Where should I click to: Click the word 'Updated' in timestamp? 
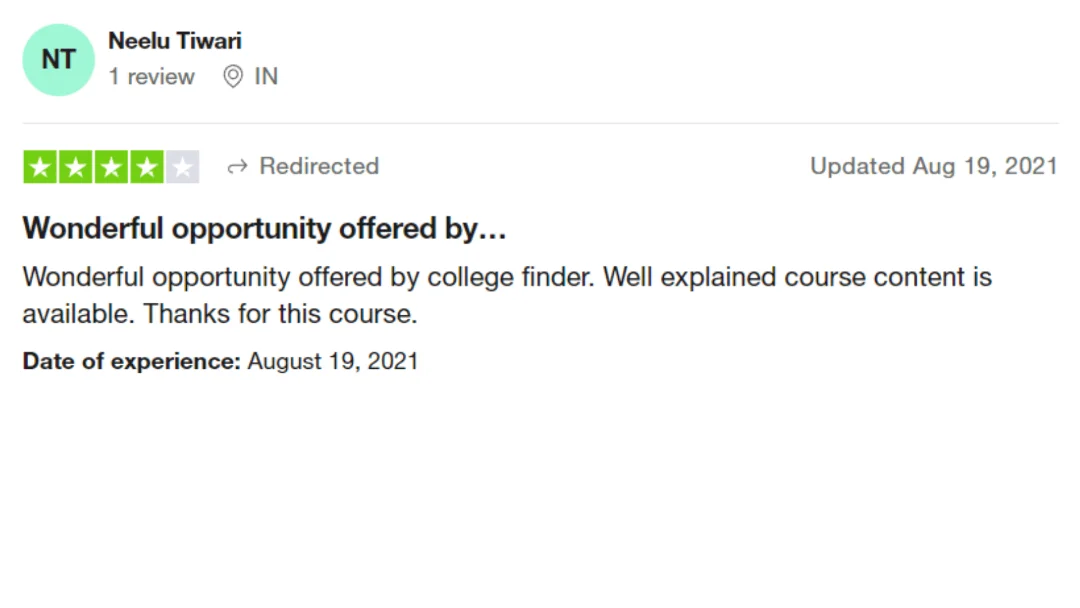point(858,166)
